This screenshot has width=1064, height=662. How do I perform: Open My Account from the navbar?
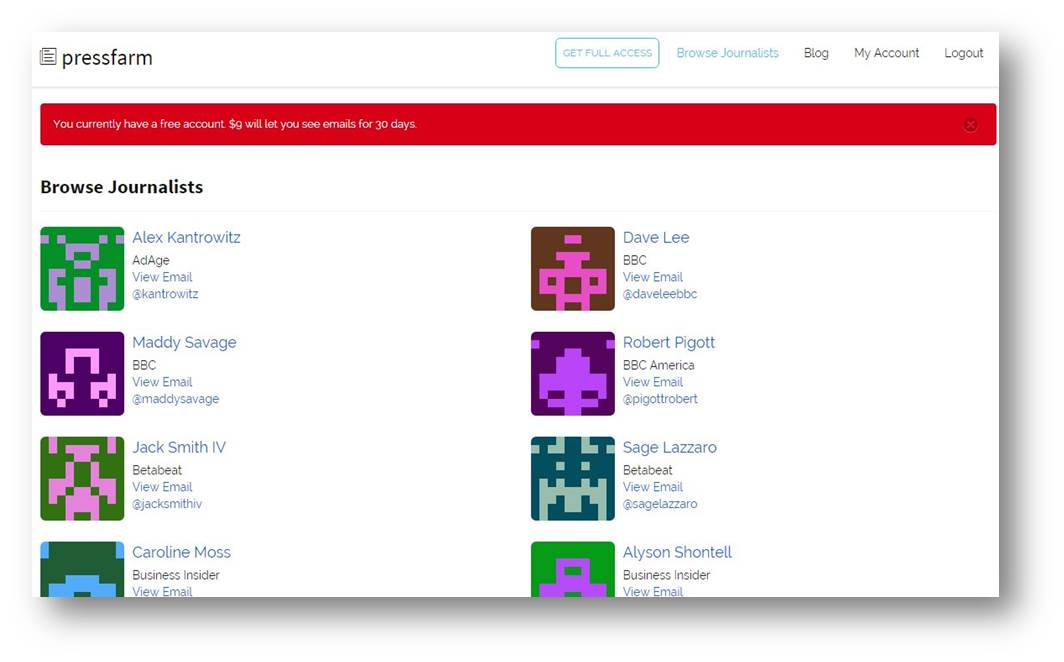coord(886,53)
